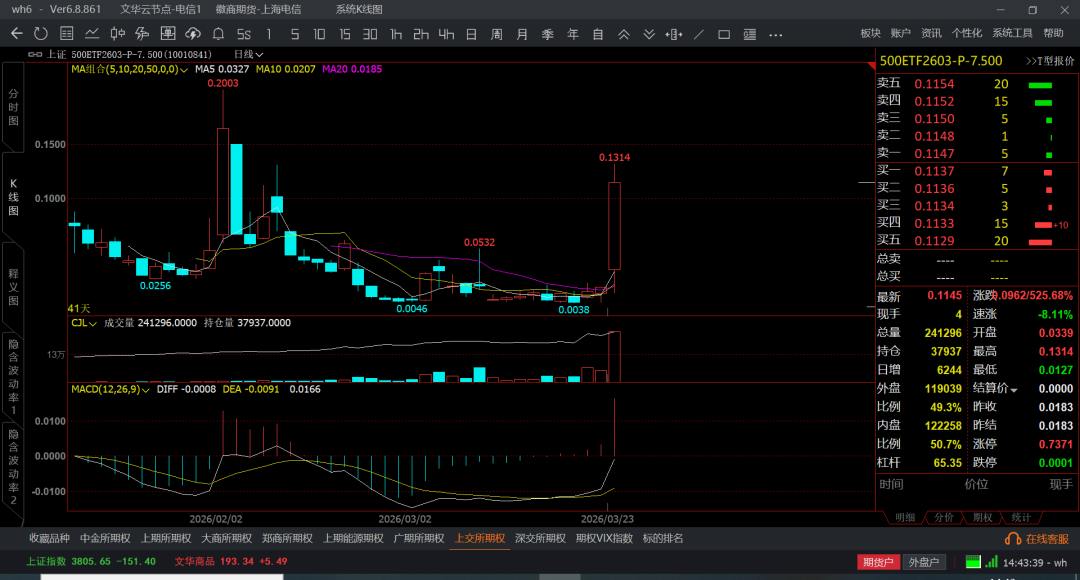
Task: Select the 深交所期权 bottom tab
Action: click(x=539, y=538)
